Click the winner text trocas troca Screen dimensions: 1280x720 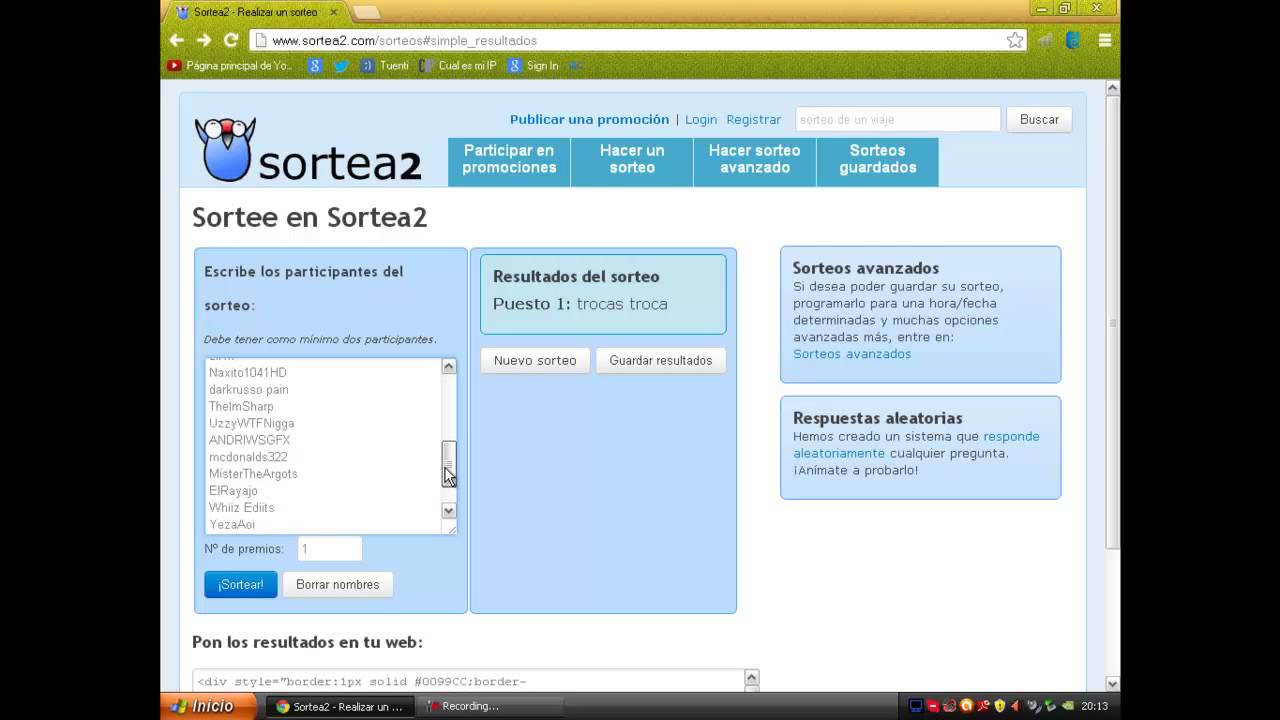point(622,304)
